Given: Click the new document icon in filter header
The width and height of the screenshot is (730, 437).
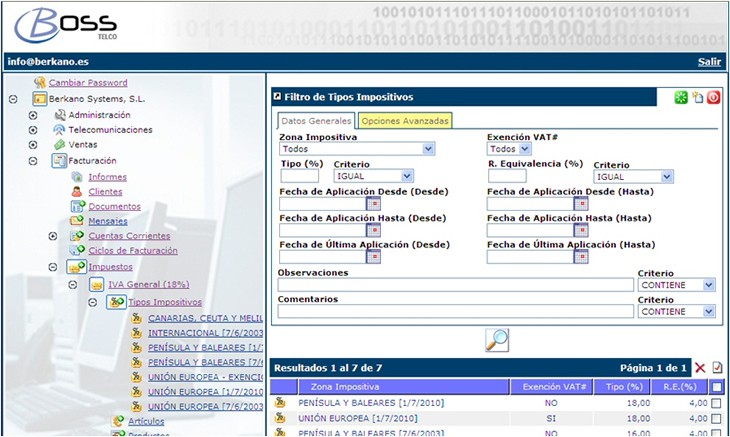Looking at the screenshot, I should [697, 97].
